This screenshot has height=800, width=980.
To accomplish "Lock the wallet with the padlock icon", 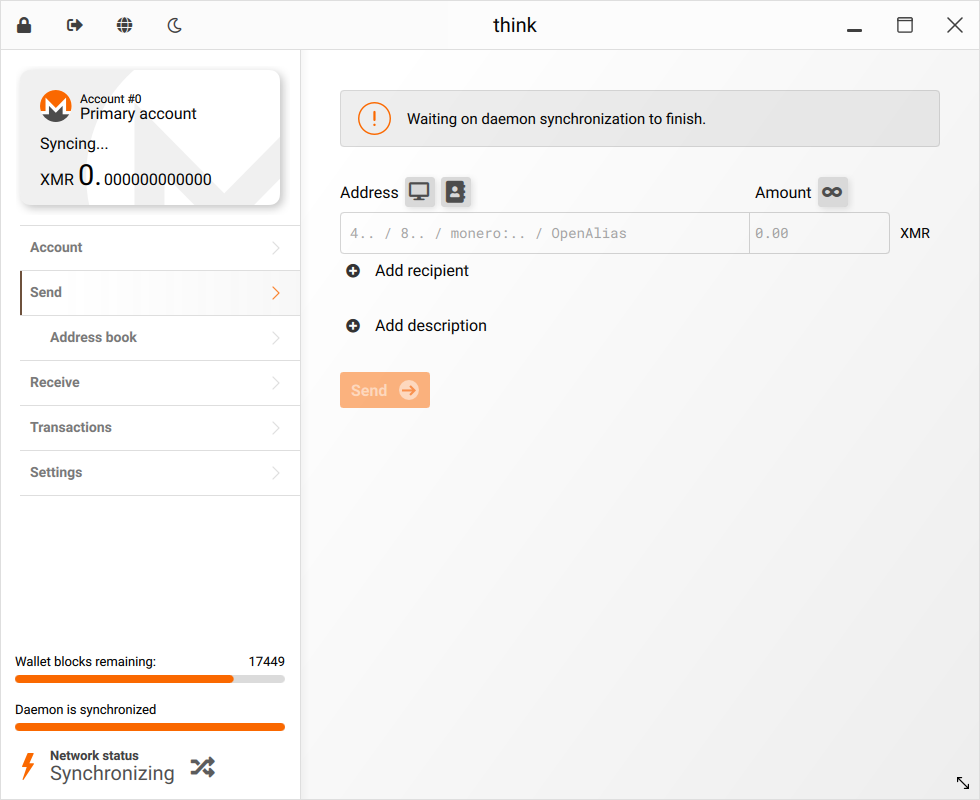I will tap(24, 25).
